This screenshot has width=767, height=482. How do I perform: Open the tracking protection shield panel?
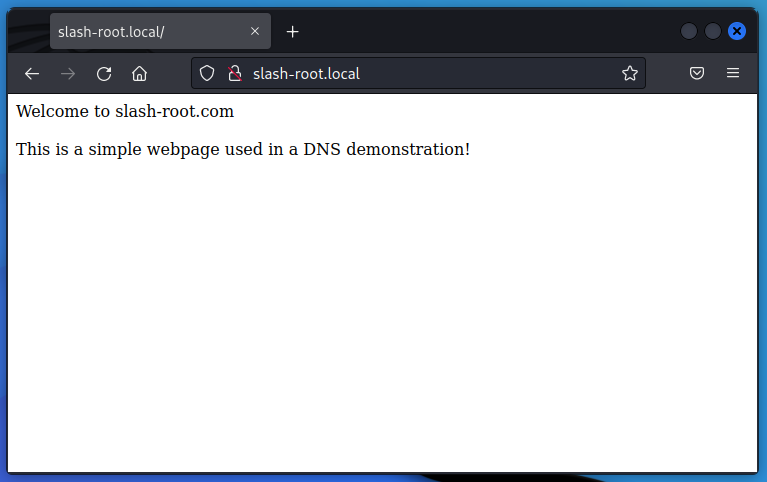207,73
